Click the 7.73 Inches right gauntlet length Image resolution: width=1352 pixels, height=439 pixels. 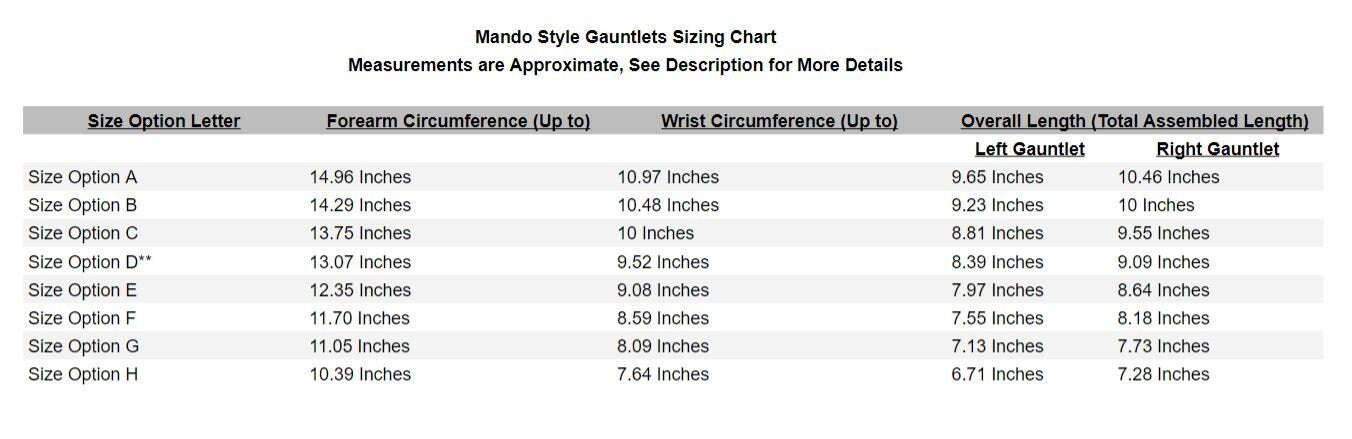coord(1163,346)
